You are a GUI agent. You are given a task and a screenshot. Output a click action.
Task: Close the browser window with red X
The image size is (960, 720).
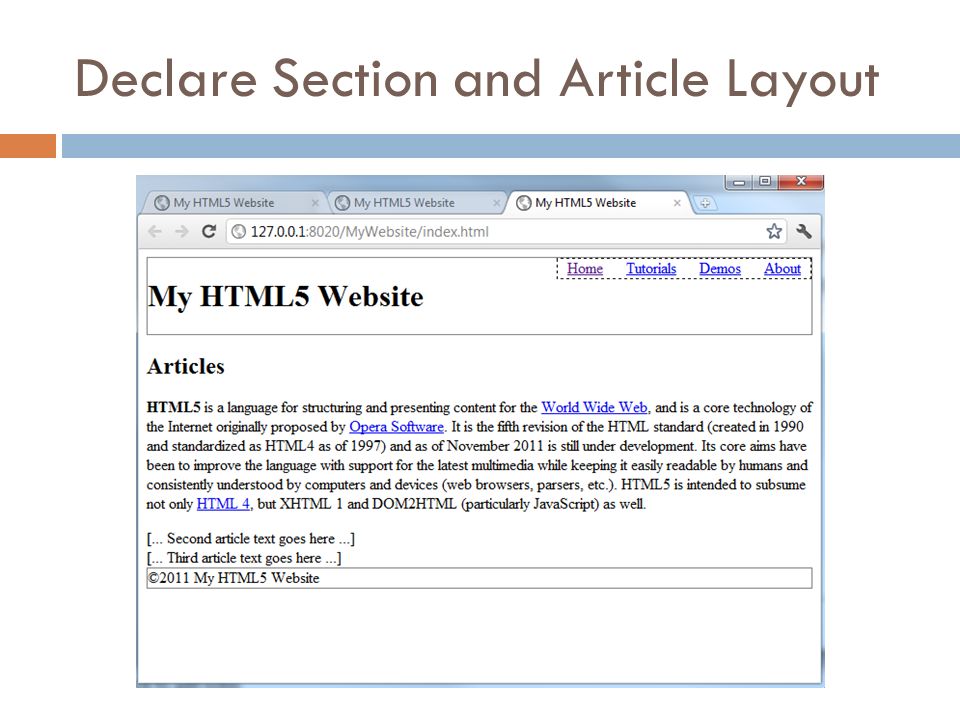801,182
